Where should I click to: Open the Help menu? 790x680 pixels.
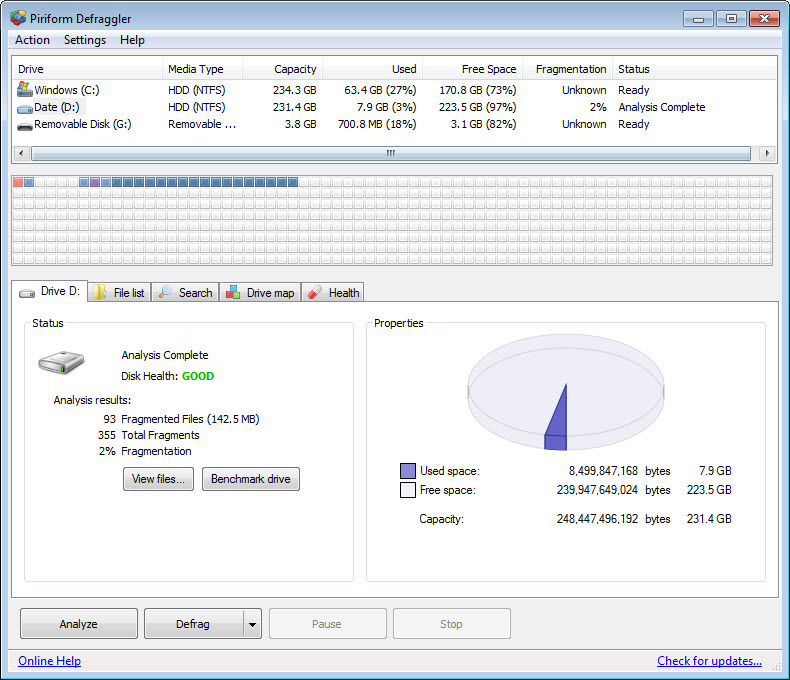tap(132, 40)
